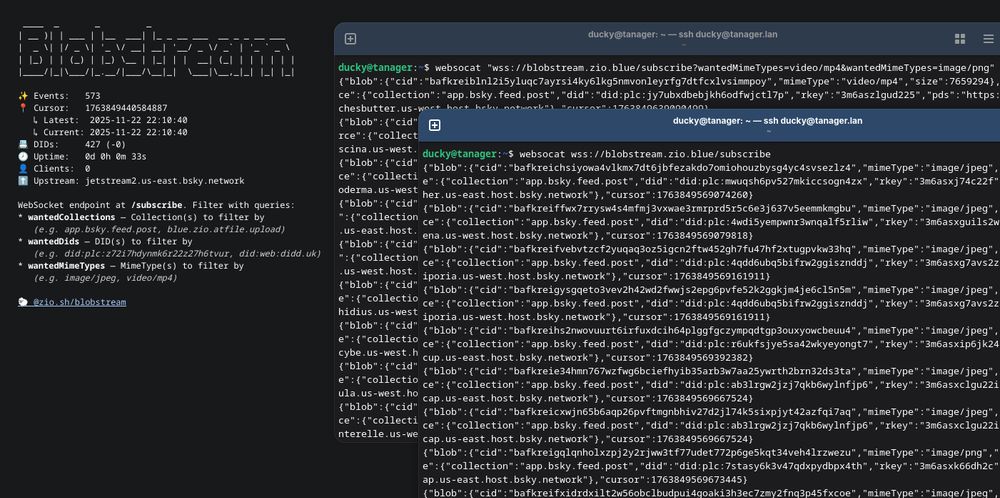1000x498 pixels.
Task: Click the blob line with cid bafkreiffwx7rrysw4s4mfmj
Action: [711, 209]
